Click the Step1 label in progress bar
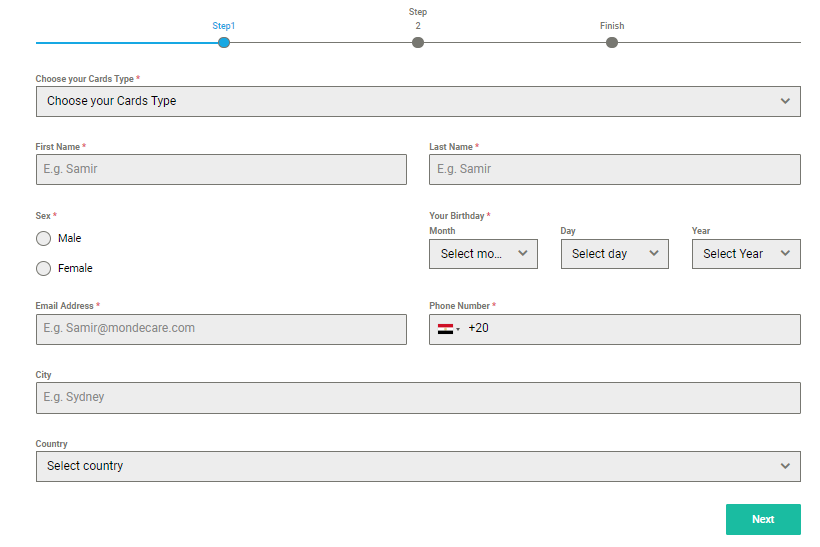Viewport: 820px width, 547px height. click(224, 26)
